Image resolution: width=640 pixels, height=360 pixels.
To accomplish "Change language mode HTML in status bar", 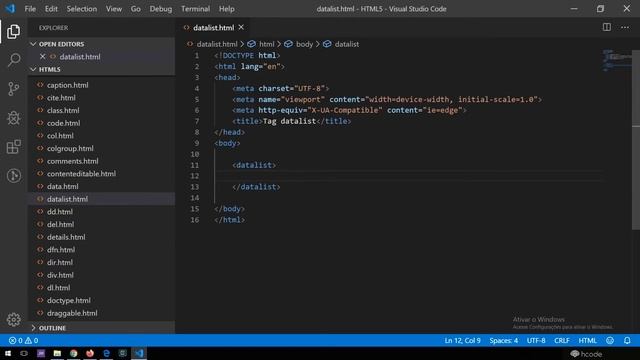I will tap(587, 340).
